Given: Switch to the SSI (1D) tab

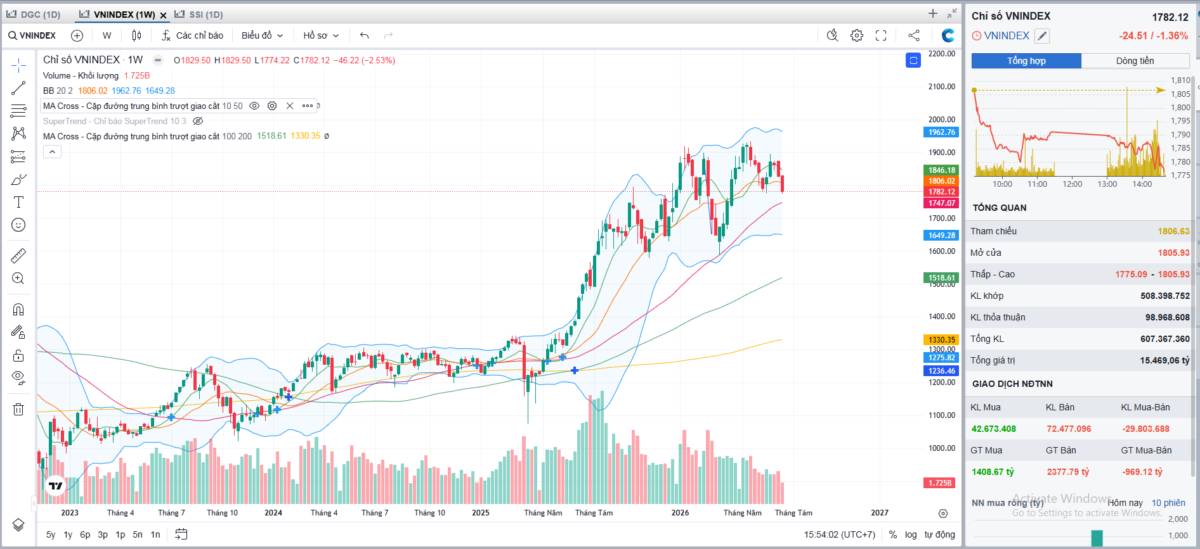Looking at the screenshot, I should click(197, 14).
